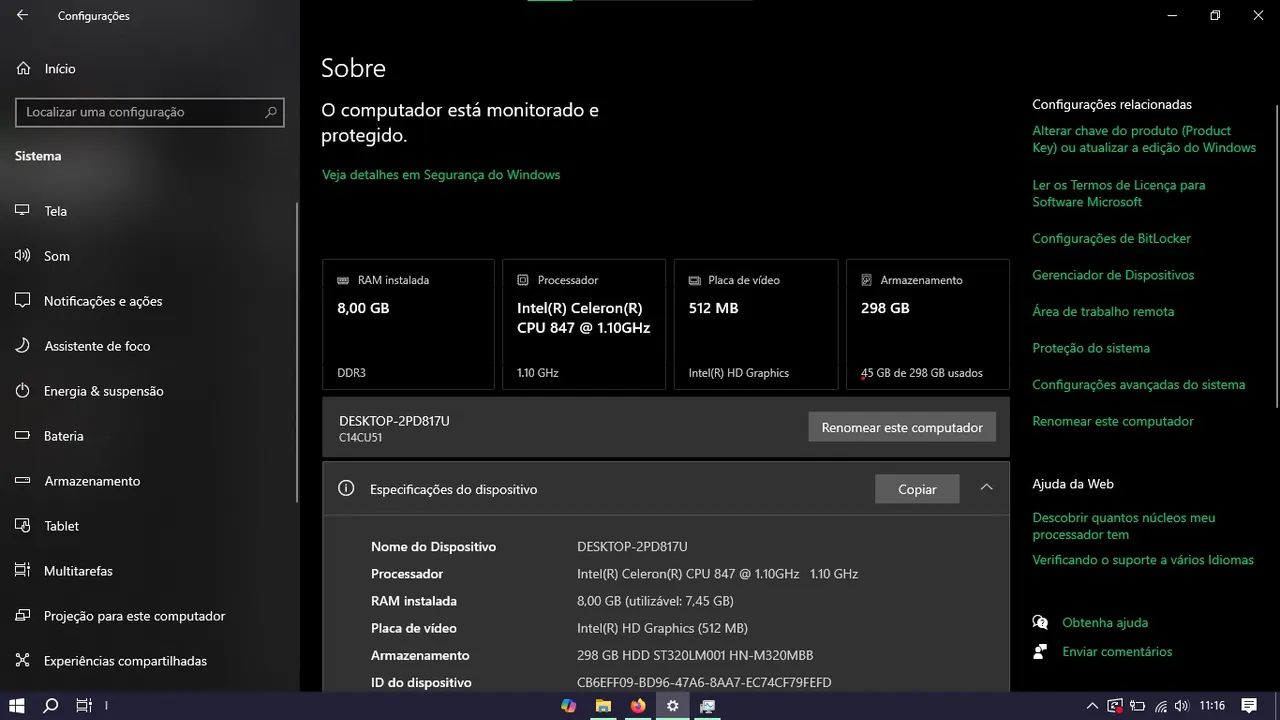Open Proteção do sistema link
This screenshot has width=1280, height=720.
(1091, 348)
